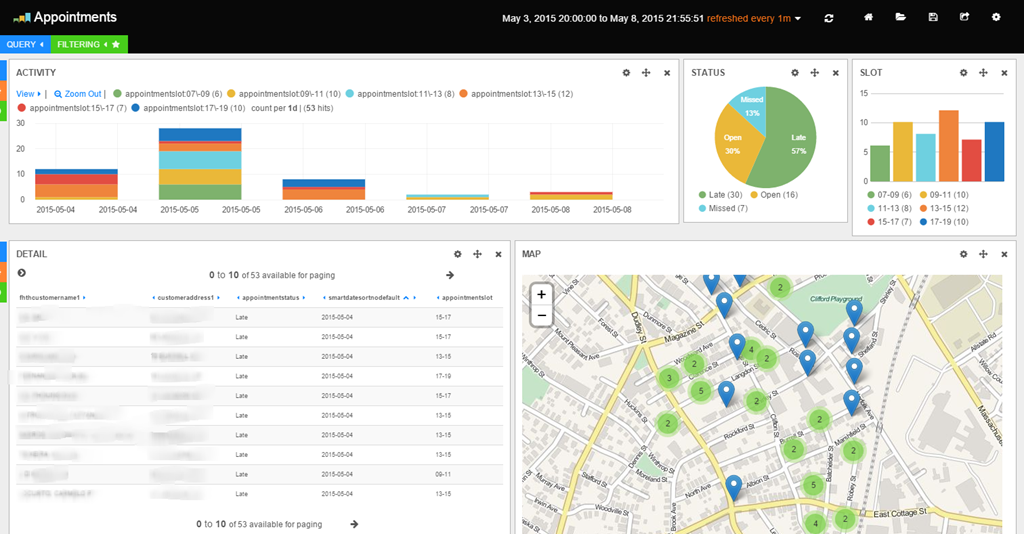Expand the View options in Activity panel
The width and height of the screenshot is (1024, 534).
click(x=28, y=93)
